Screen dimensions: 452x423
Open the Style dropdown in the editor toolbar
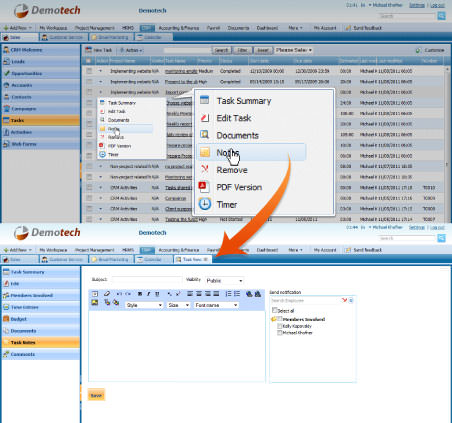144,305
